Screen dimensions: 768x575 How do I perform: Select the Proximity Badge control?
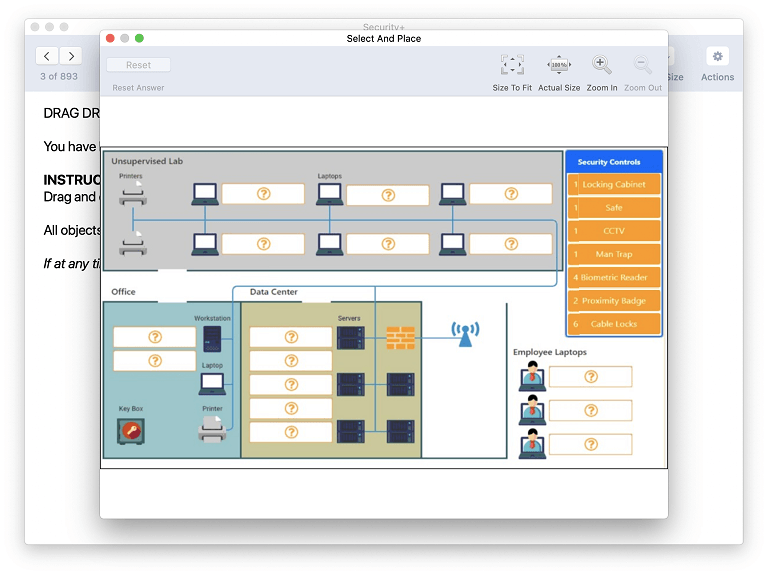614,301
